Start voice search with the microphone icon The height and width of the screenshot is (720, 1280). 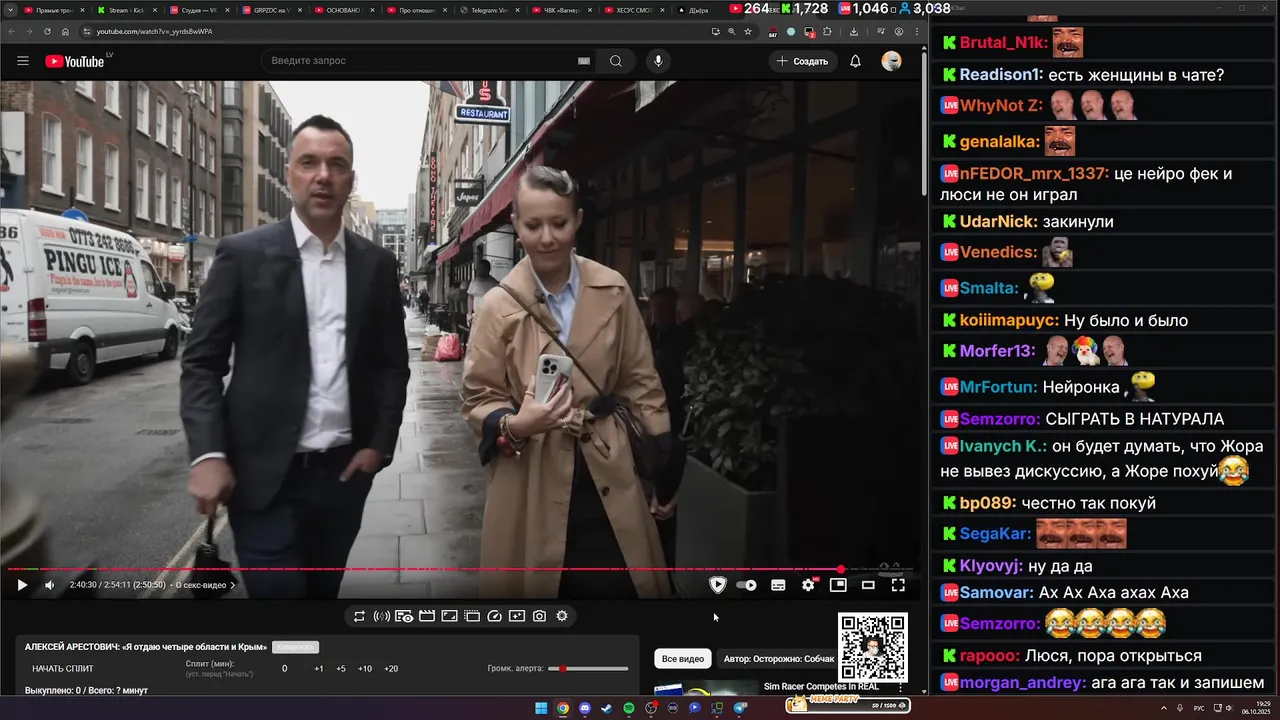tap(658, 61)
